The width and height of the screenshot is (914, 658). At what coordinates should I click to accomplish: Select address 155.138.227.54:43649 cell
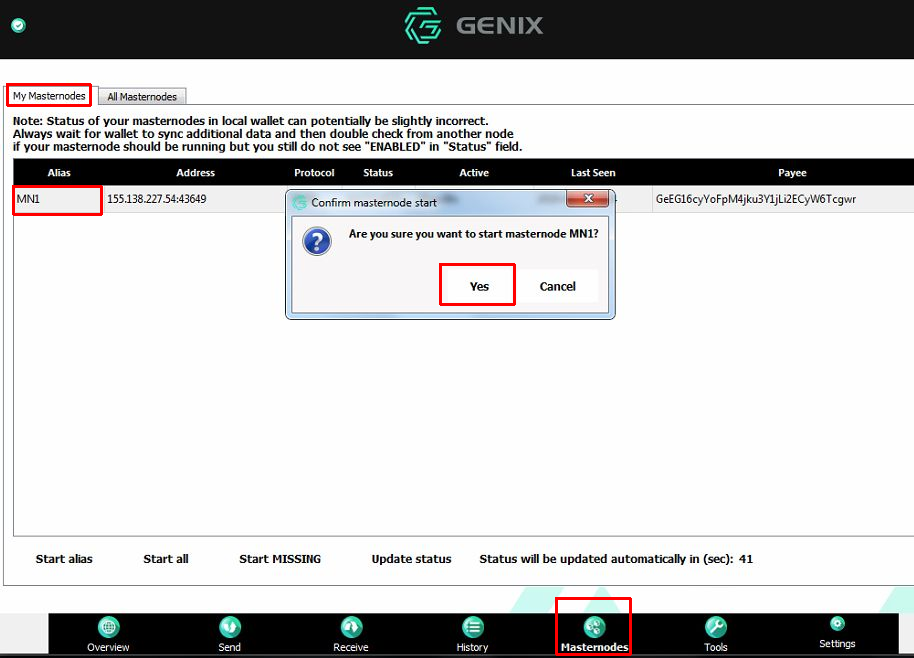pos(195,199)
